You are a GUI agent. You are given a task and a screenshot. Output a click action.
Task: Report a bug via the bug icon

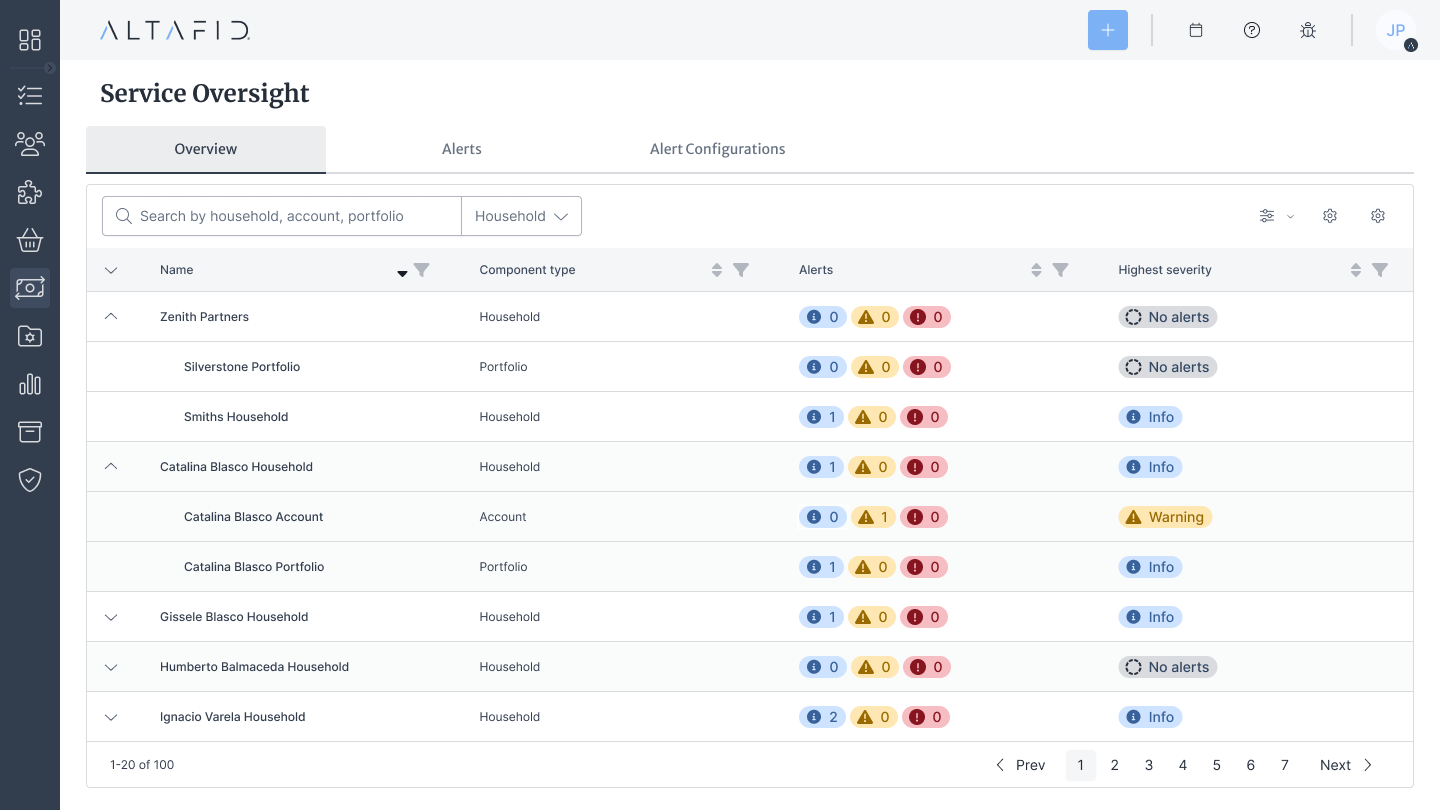1308,30
